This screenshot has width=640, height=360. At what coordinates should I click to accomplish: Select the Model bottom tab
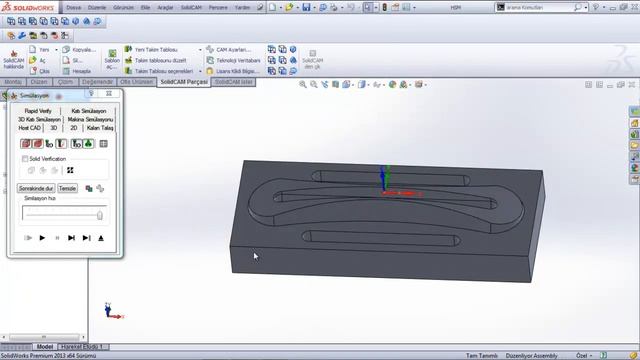(45, 347)
